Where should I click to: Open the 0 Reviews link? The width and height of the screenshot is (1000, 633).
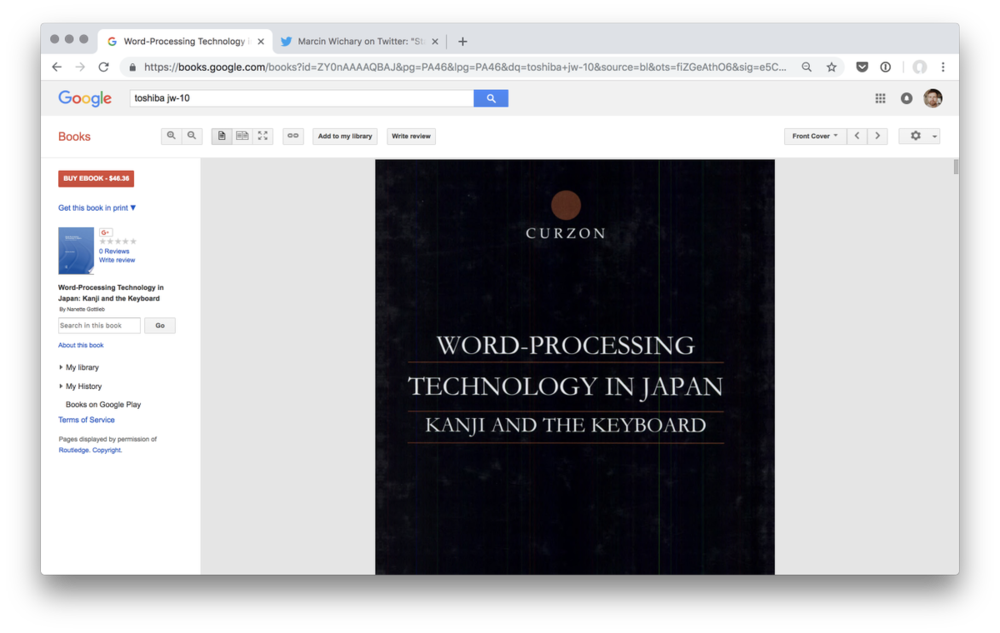tap(114, 251)
